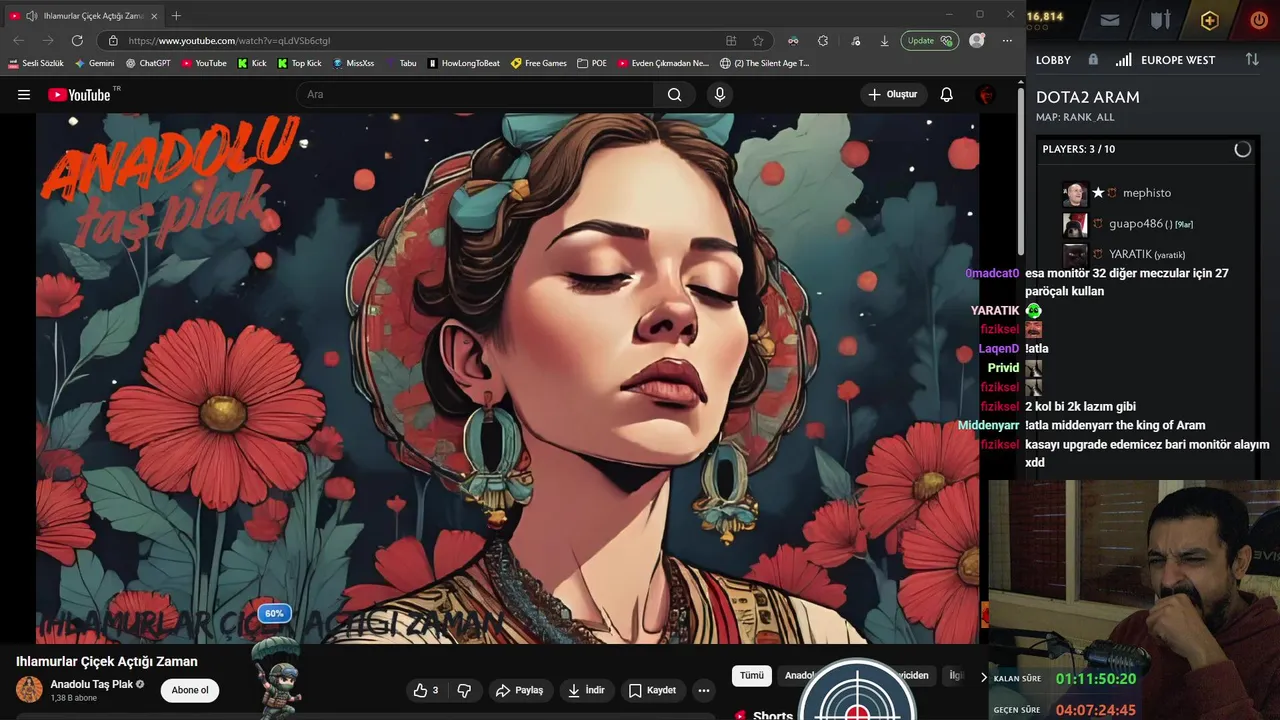The image size is (1280, 720).
Task: Click the lobby swap arrows icon
Action: point(1252,60)
